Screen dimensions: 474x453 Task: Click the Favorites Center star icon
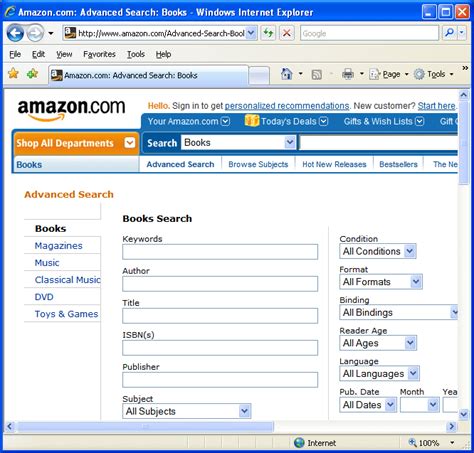coord(13,73)
